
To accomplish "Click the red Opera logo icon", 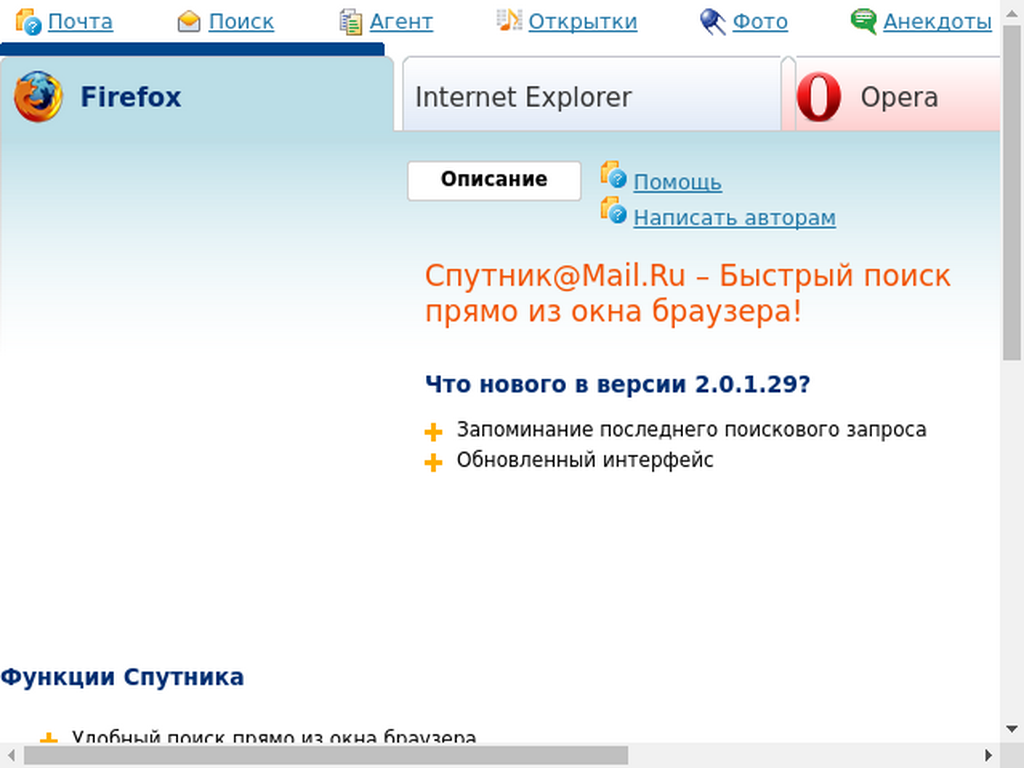I will (x=819, y=97).
